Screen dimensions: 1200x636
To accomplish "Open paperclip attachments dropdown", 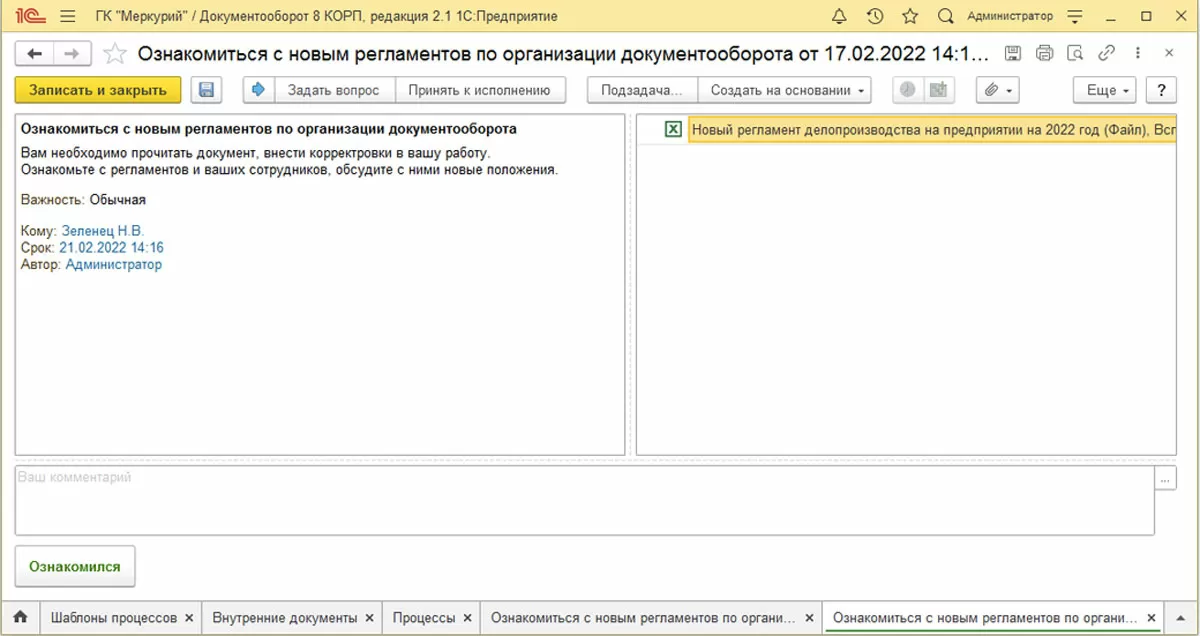I will point(997,90).
